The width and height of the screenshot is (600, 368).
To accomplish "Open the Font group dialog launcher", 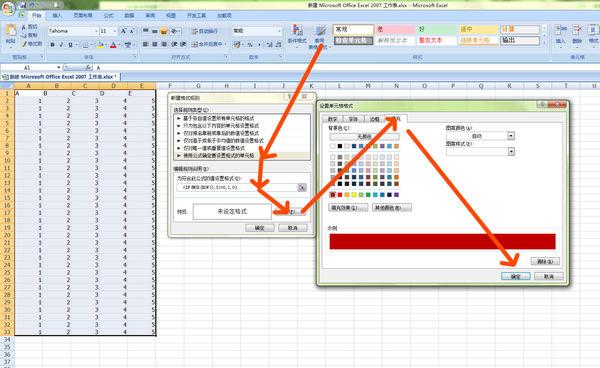I will click(134, 57).
